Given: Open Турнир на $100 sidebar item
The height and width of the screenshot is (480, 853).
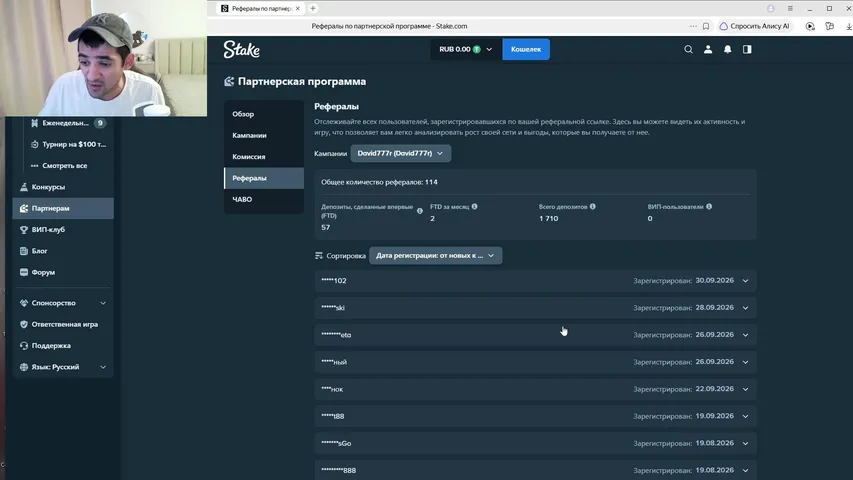Looking at the screenshot, I should click(x=68, y=144).
